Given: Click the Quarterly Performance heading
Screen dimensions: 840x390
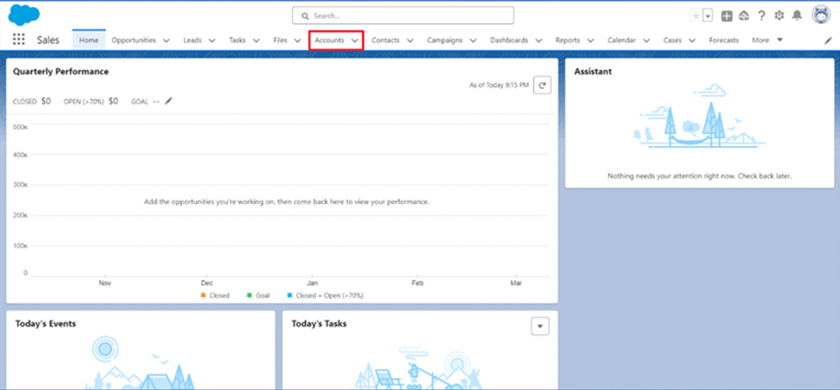Looking at the screenshot, I should [x=61, y=71].
